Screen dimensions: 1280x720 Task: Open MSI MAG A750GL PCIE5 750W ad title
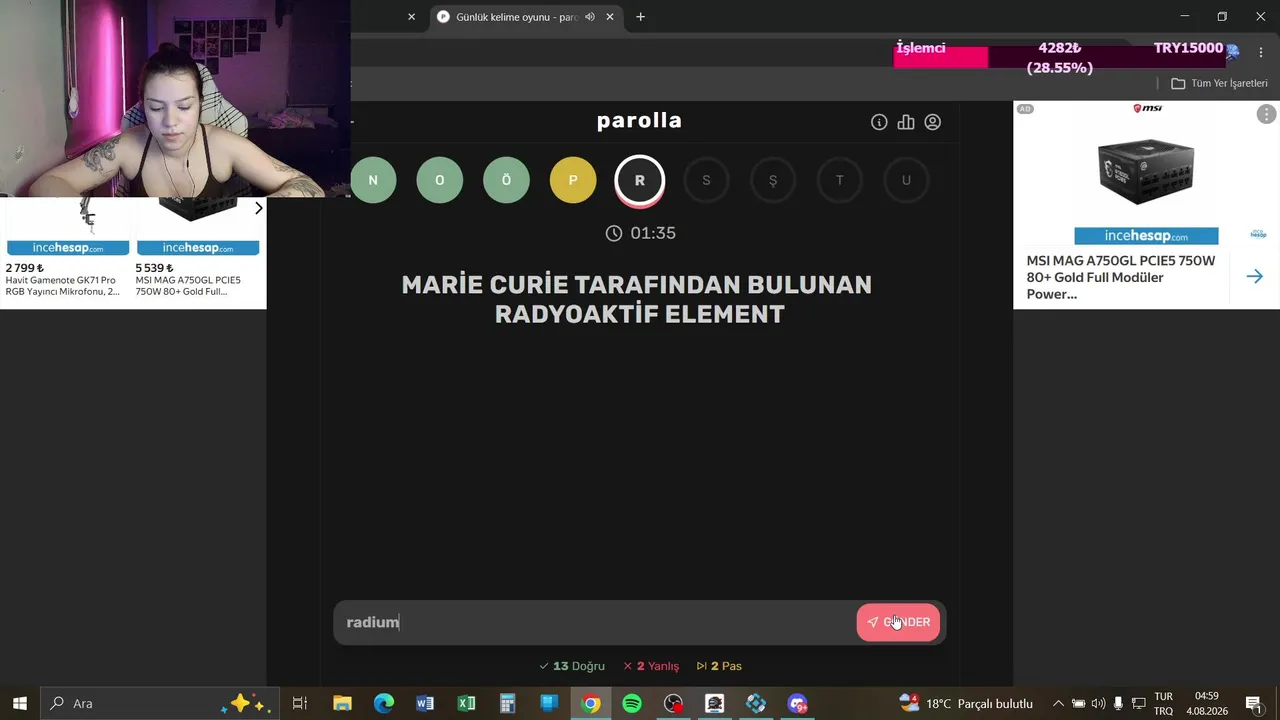click(x=1121, y=277)
